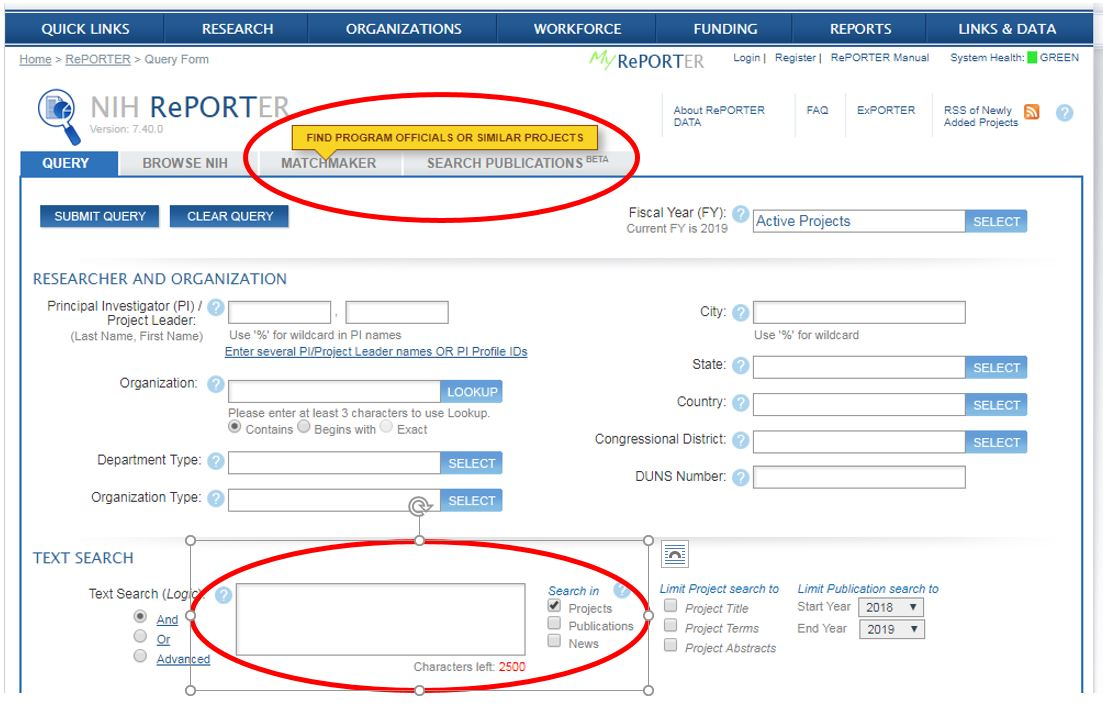Click the MyRePORTER logo
Screen dimensions: 1103x722
pos(646,60)
